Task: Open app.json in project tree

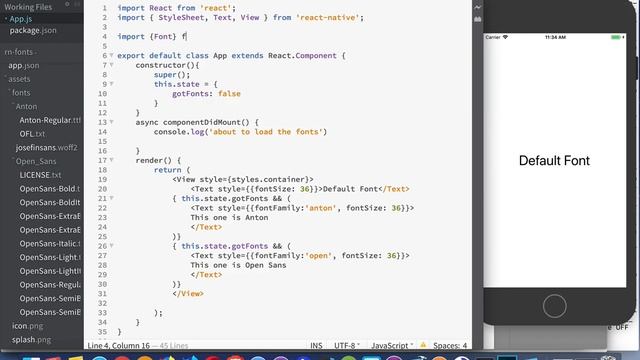Action: [24, 65]
